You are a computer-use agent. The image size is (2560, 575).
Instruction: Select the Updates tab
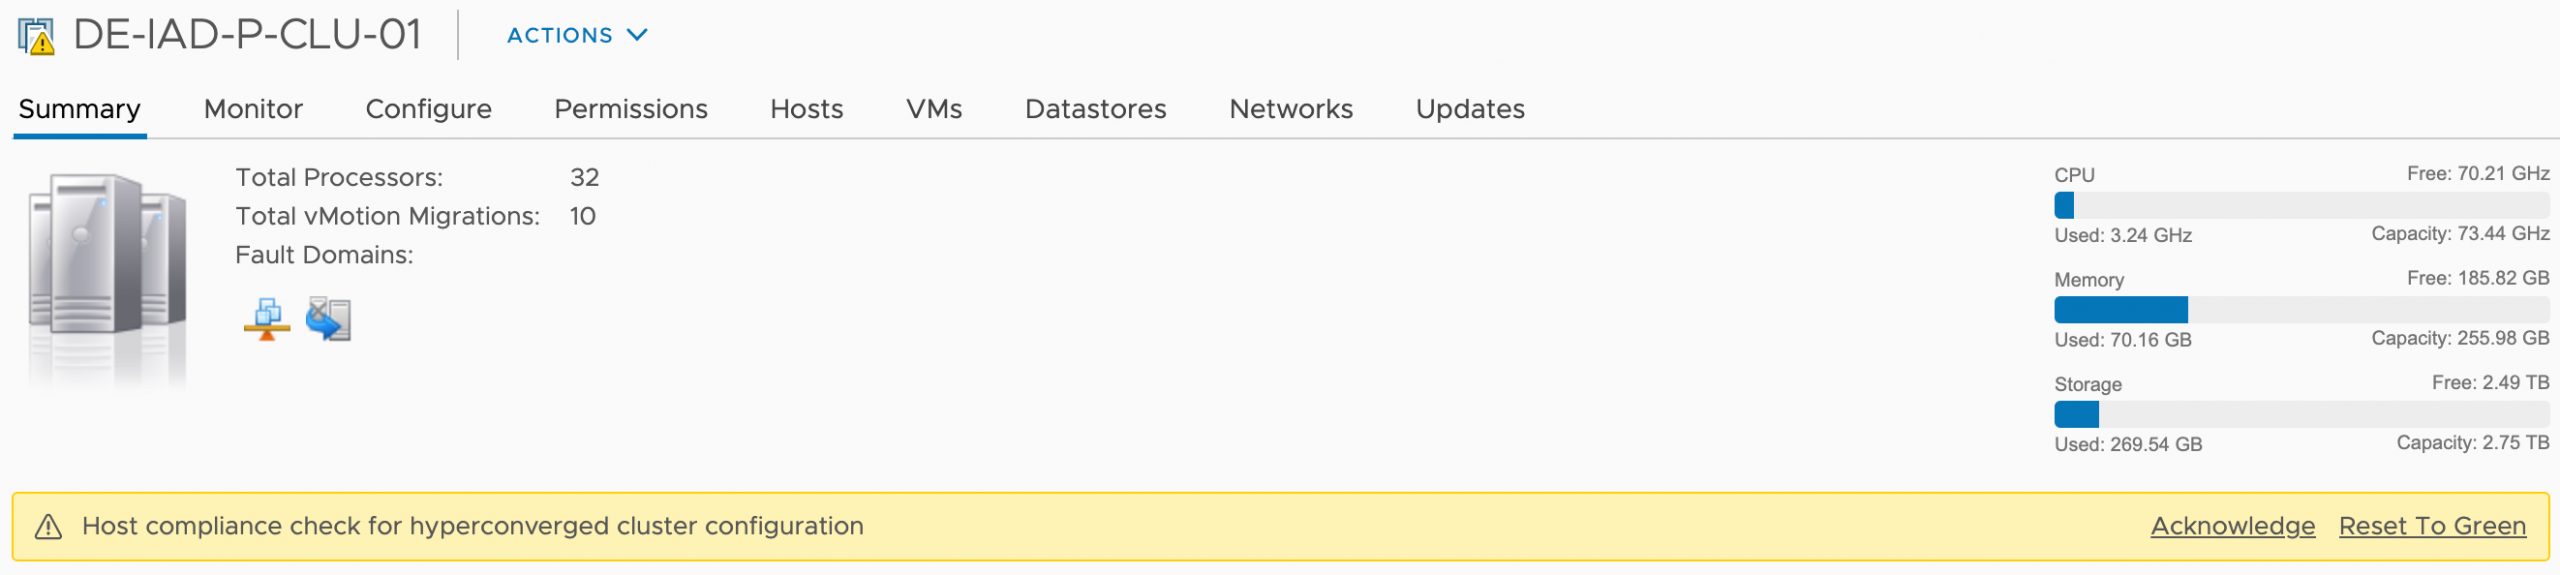click(x=1470, y=109)
